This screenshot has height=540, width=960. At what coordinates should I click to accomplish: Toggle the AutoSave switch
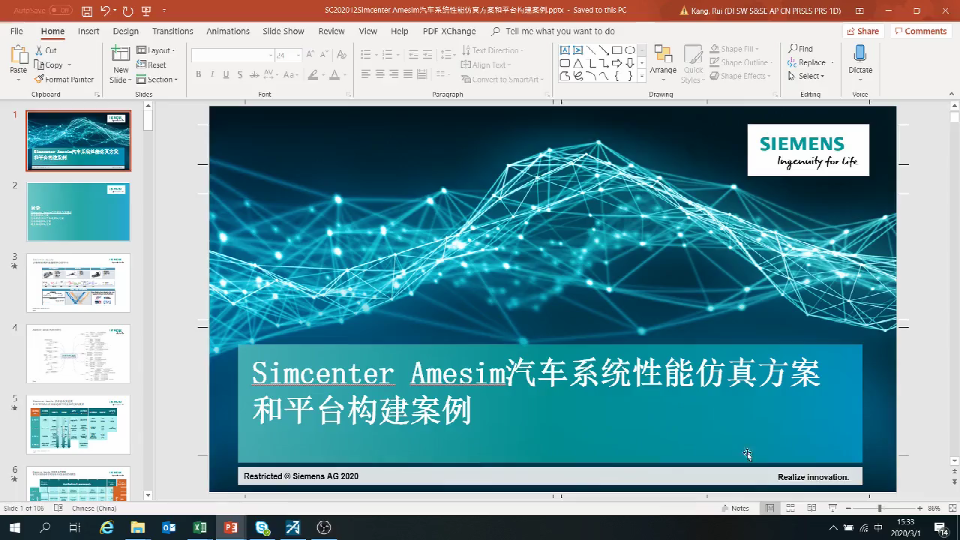click(x=60, y=12)
